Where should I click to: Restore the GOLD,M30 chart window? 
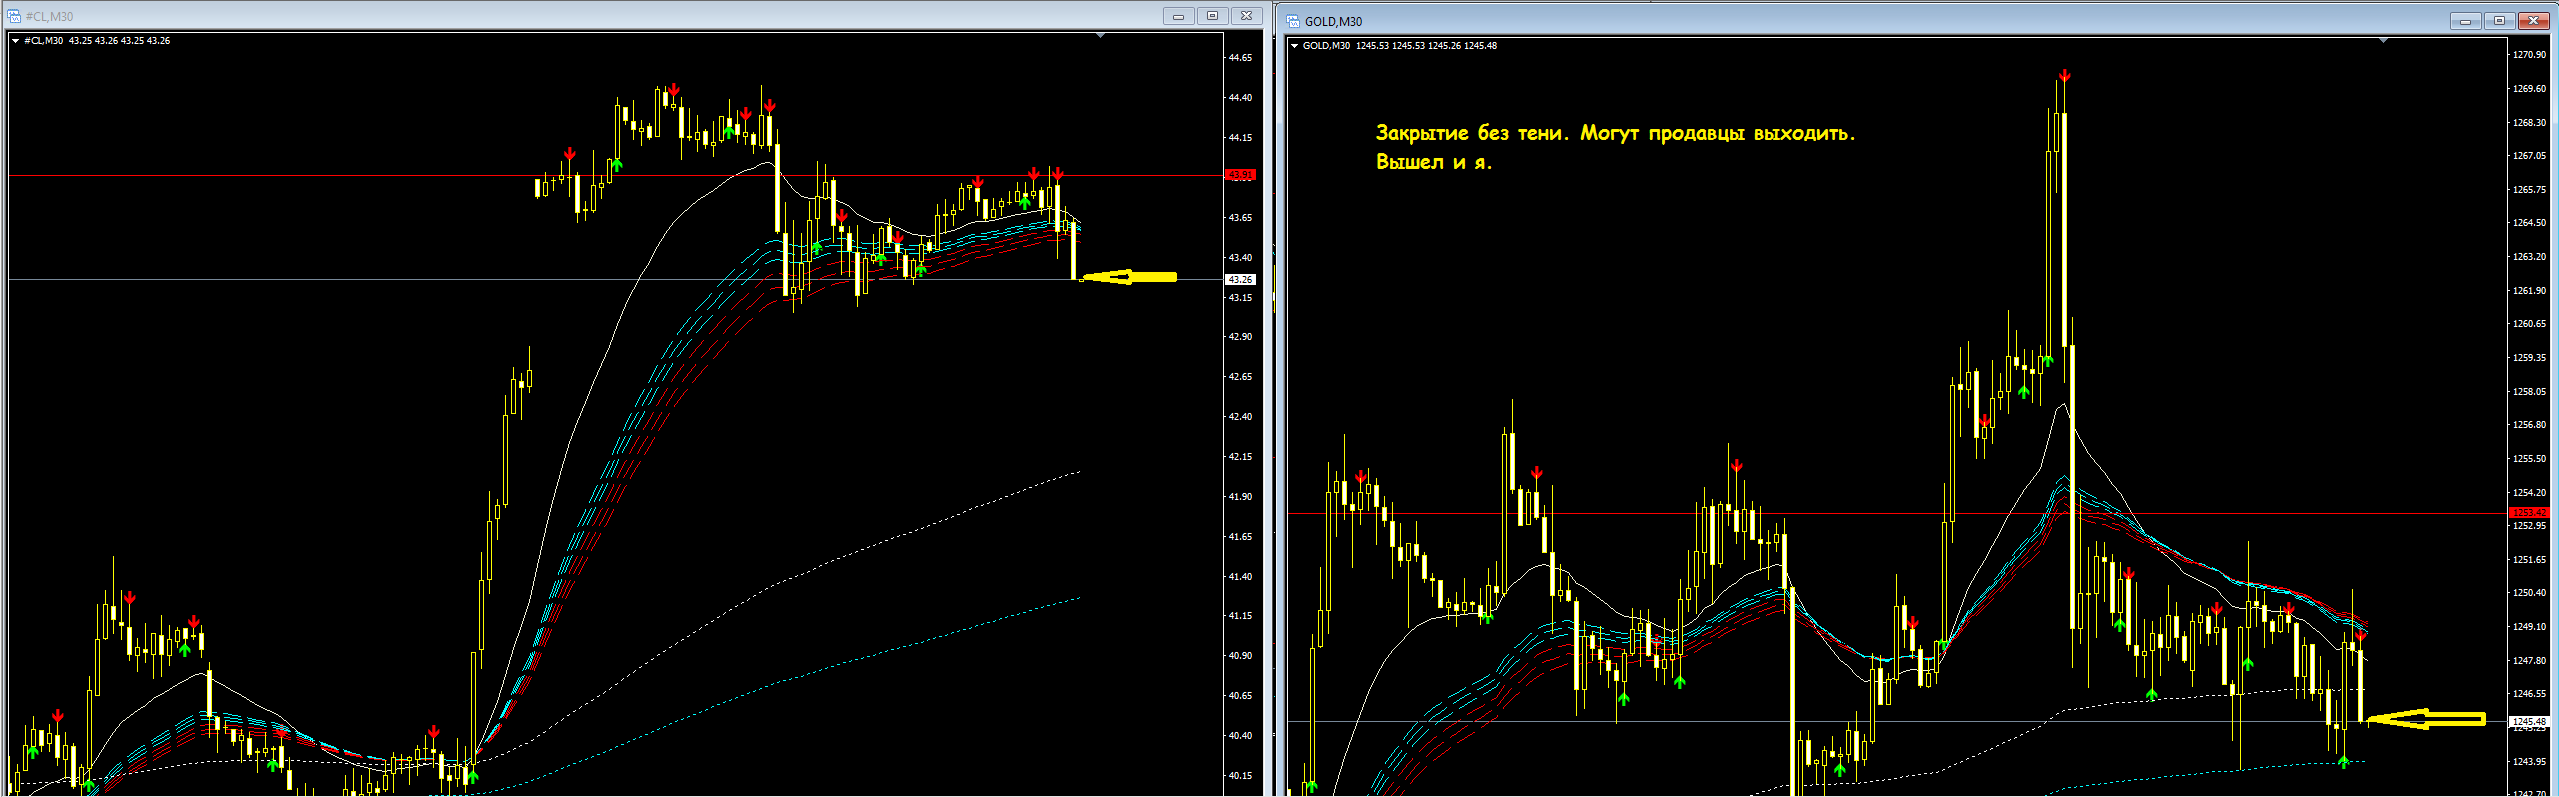(x=2499, y=21)
